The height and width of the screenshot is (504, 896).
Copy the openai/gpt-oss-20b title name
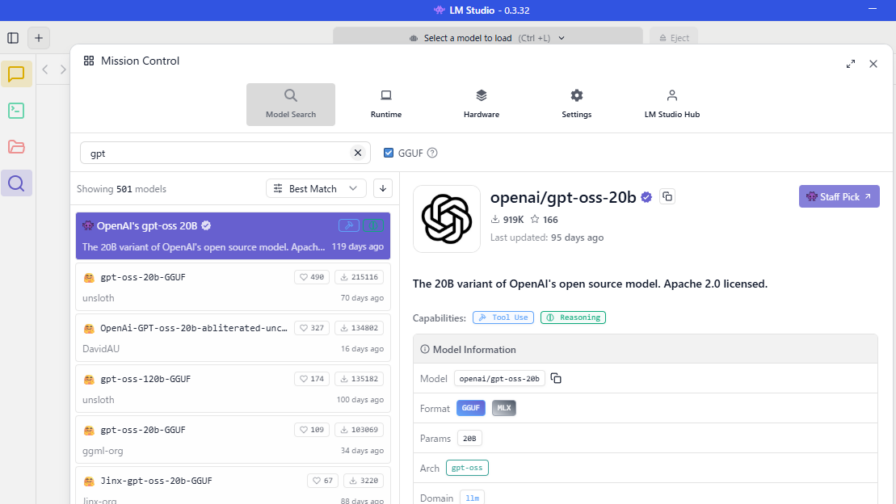click(668, 197)
